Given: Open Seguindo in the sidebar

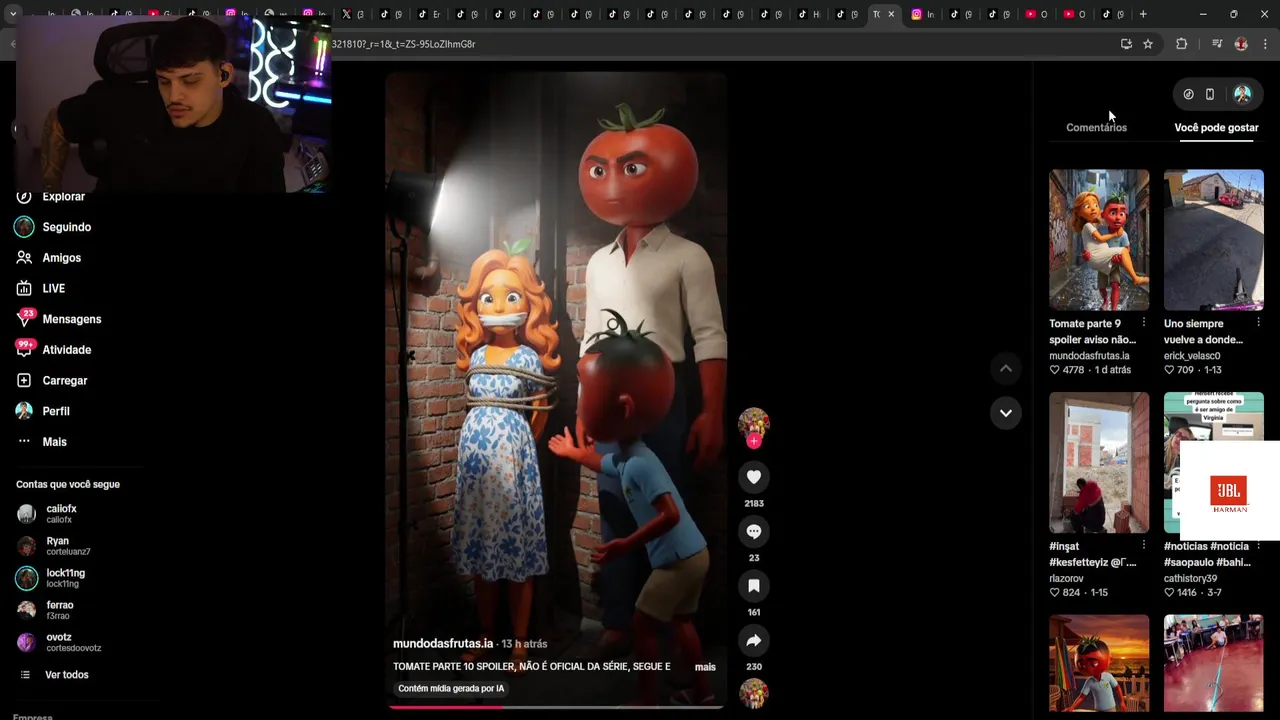Looking at the screenshot, I should pos(53,227).
